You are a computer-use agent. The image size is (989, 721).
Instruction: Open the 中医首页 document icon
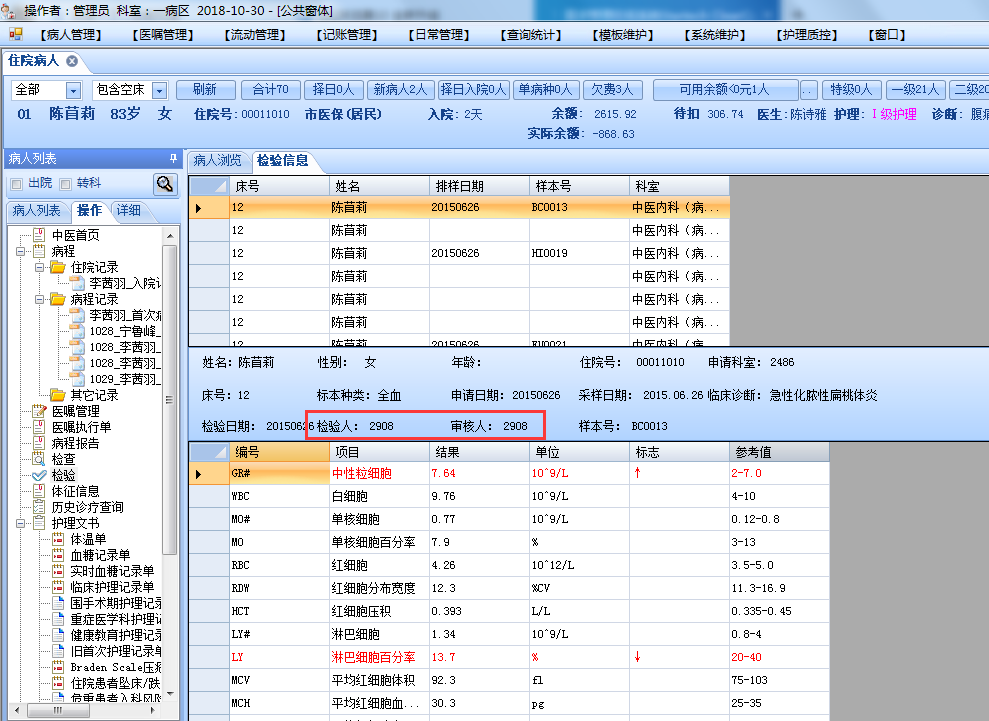(x=39, y=235)
